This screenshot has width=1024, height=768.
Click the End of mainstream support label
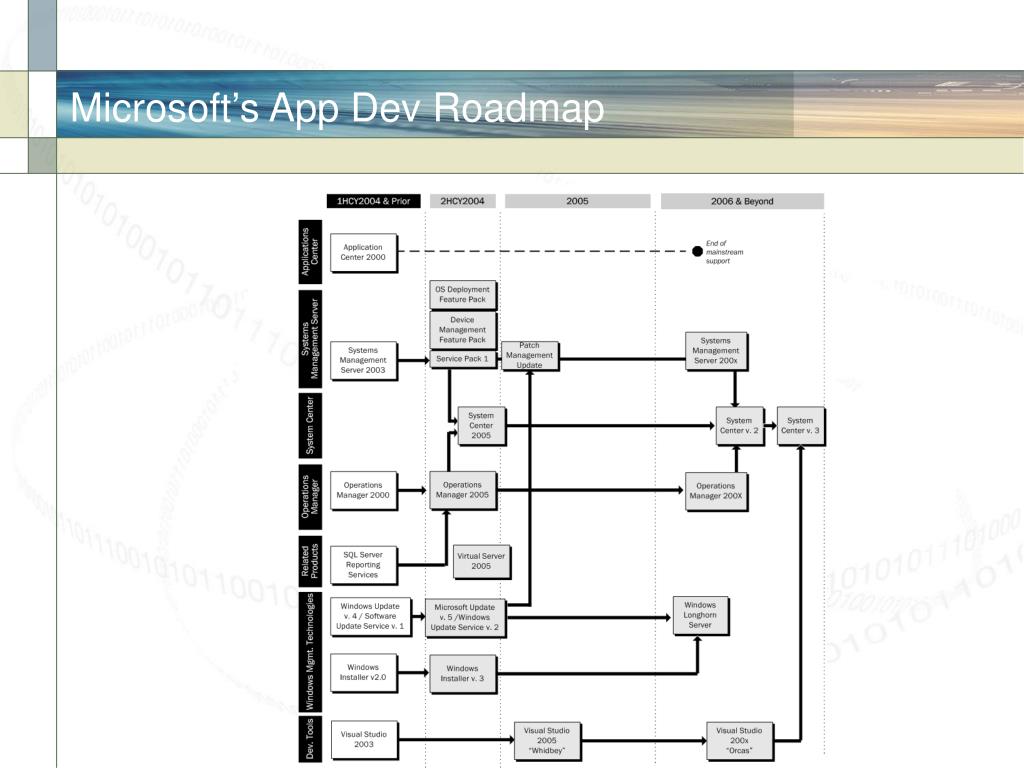point(724,252)
